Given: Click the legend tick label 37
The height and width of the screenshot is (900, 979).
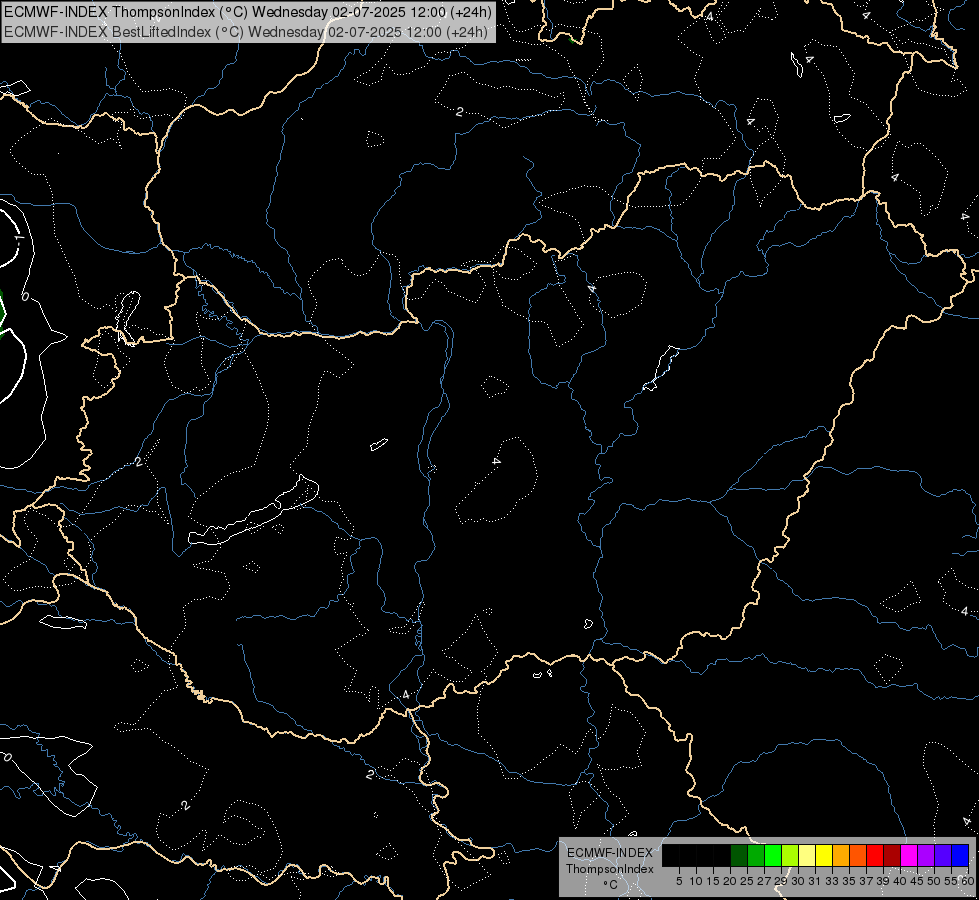Looking at the screenshot, I should coord(866,881).
